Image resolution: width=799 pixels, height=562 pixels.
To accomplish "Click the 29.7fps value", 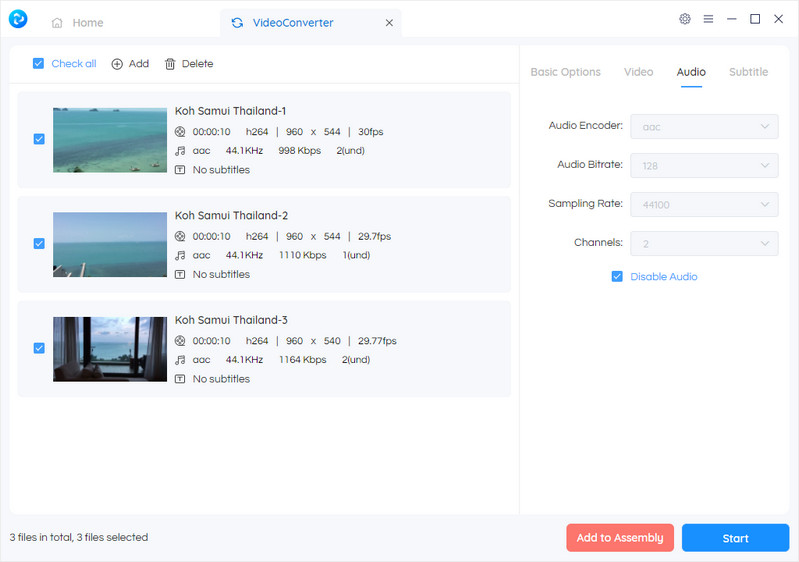I will pyautogui.click(x=375, y=236).
